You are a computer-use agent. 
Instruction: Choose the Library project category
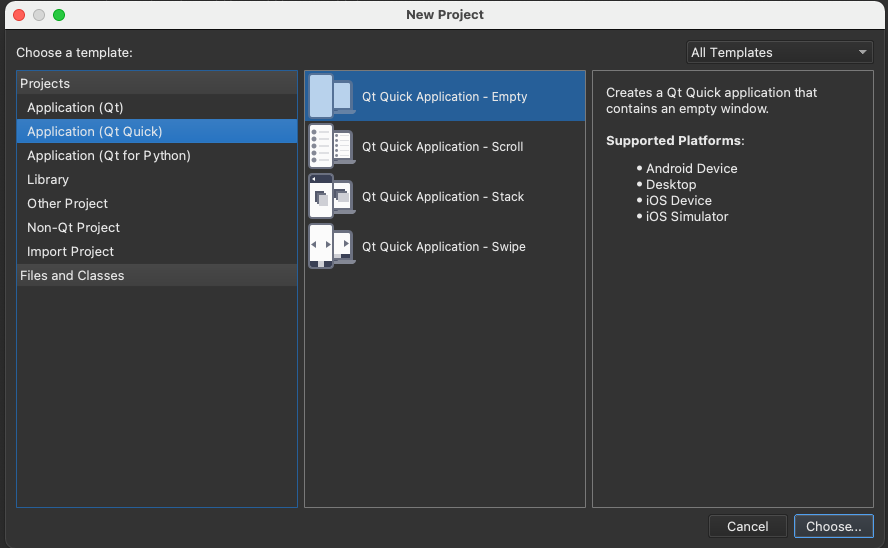pos(48,180)
